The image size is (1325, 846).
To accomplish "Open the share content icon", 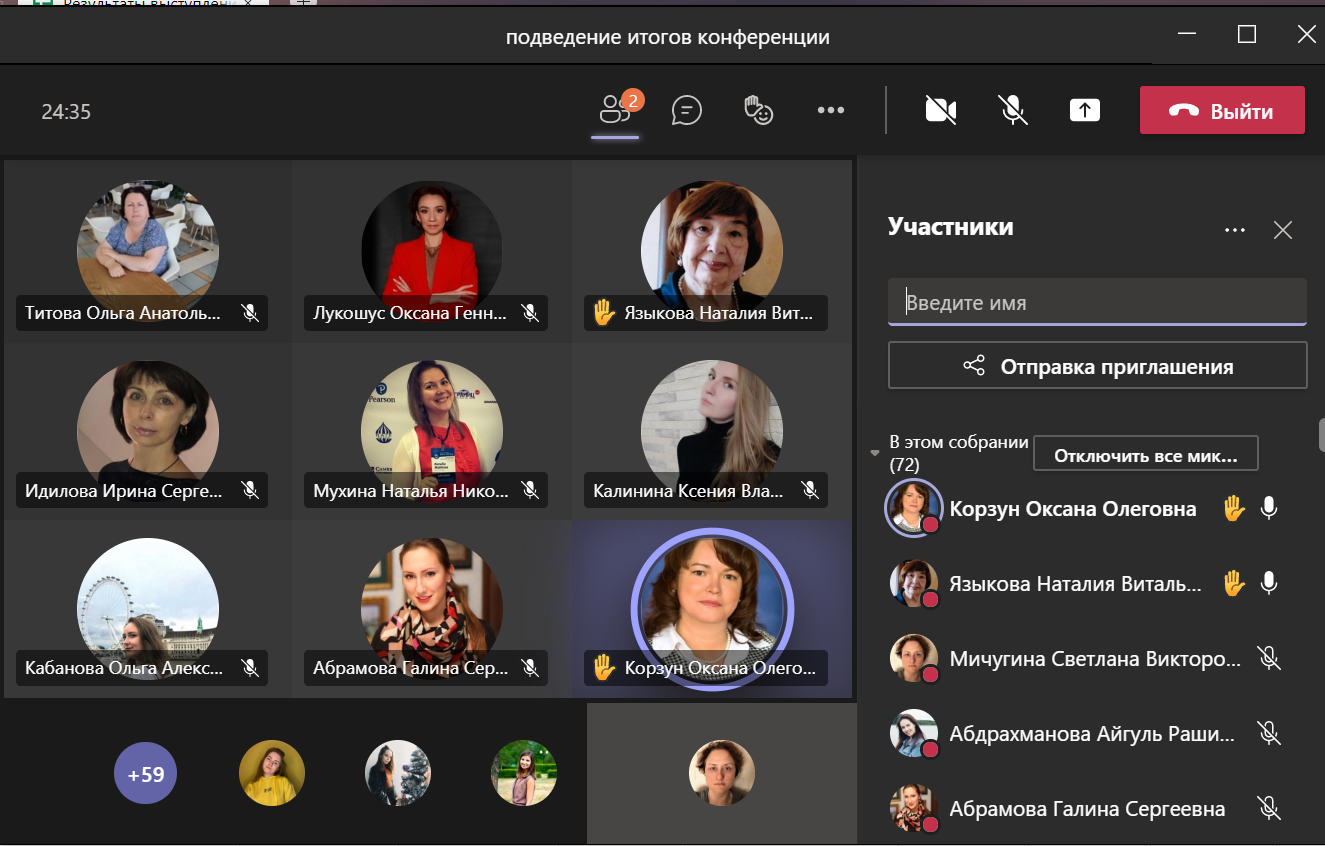I will [1085, 110].
